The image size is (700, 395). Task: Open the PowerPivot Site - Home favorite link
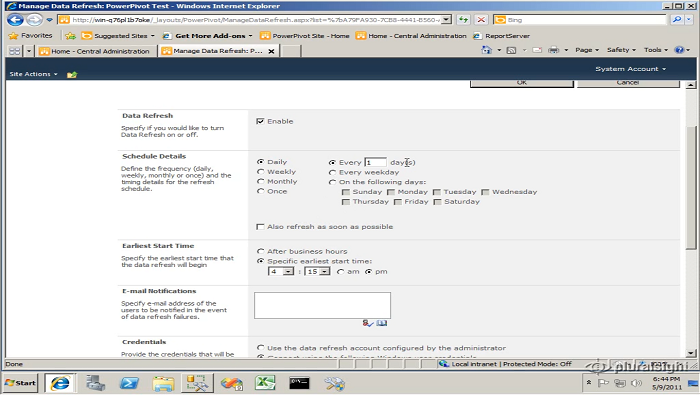tap(305, 36)
